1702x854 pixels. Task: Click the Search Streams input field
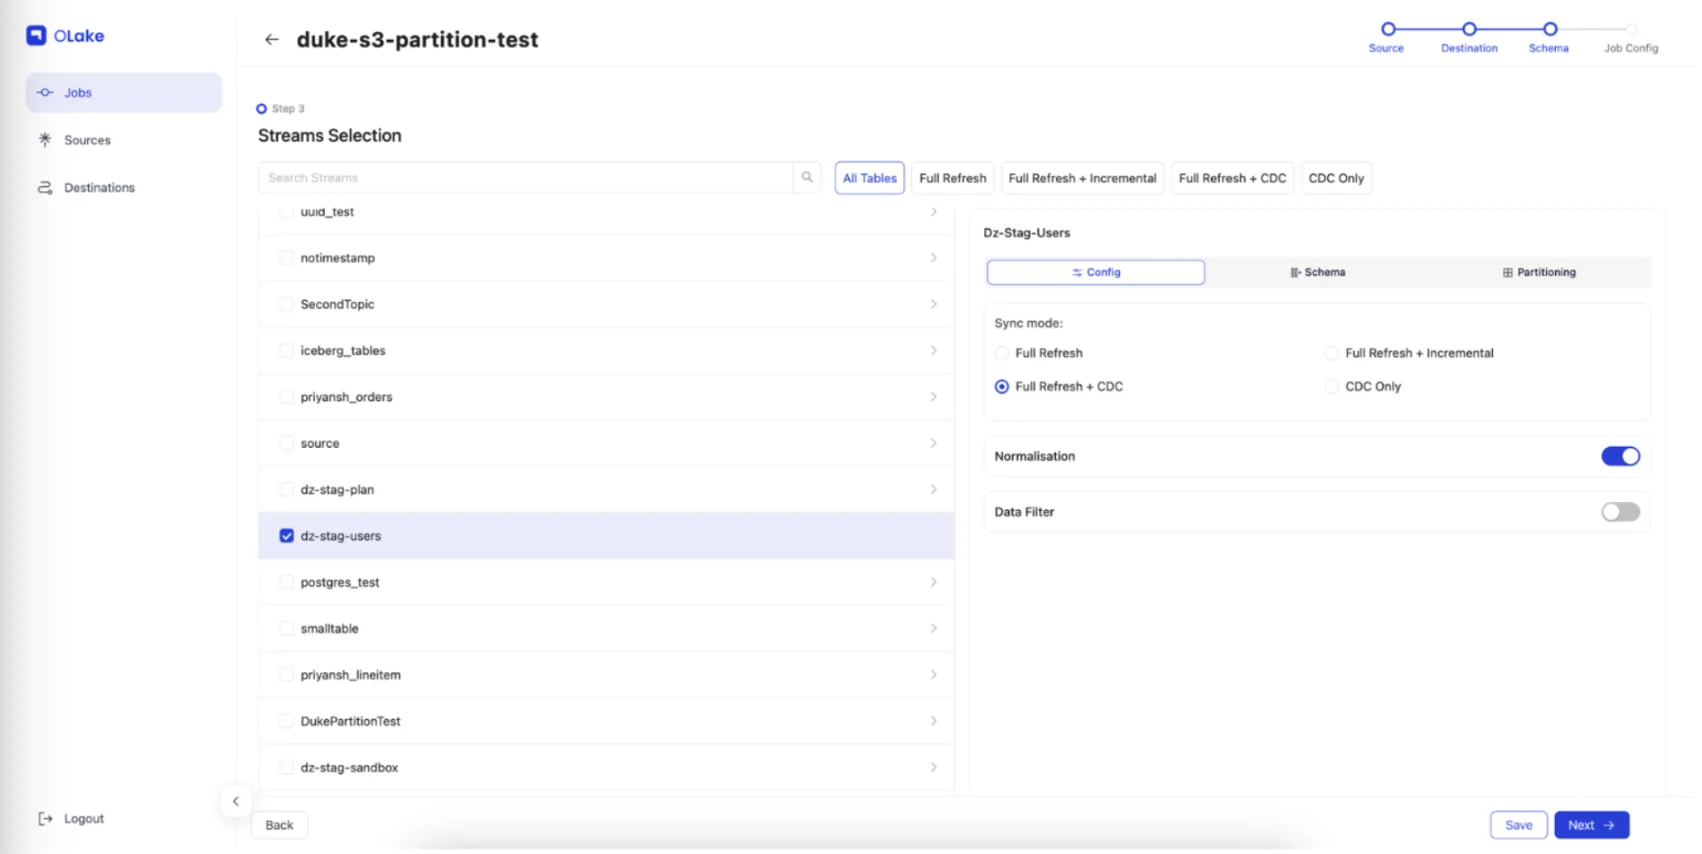click(x=526, y=178)
